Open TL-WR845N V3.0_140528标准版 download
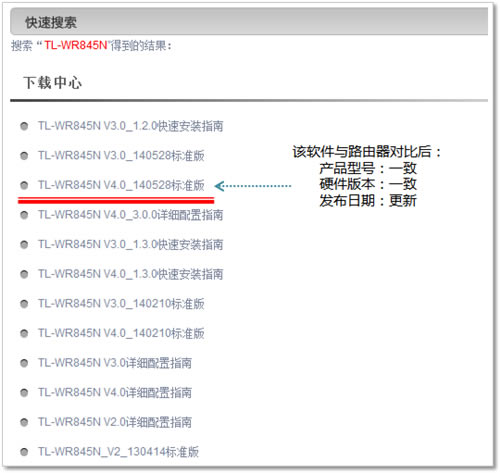 (121, 156)
